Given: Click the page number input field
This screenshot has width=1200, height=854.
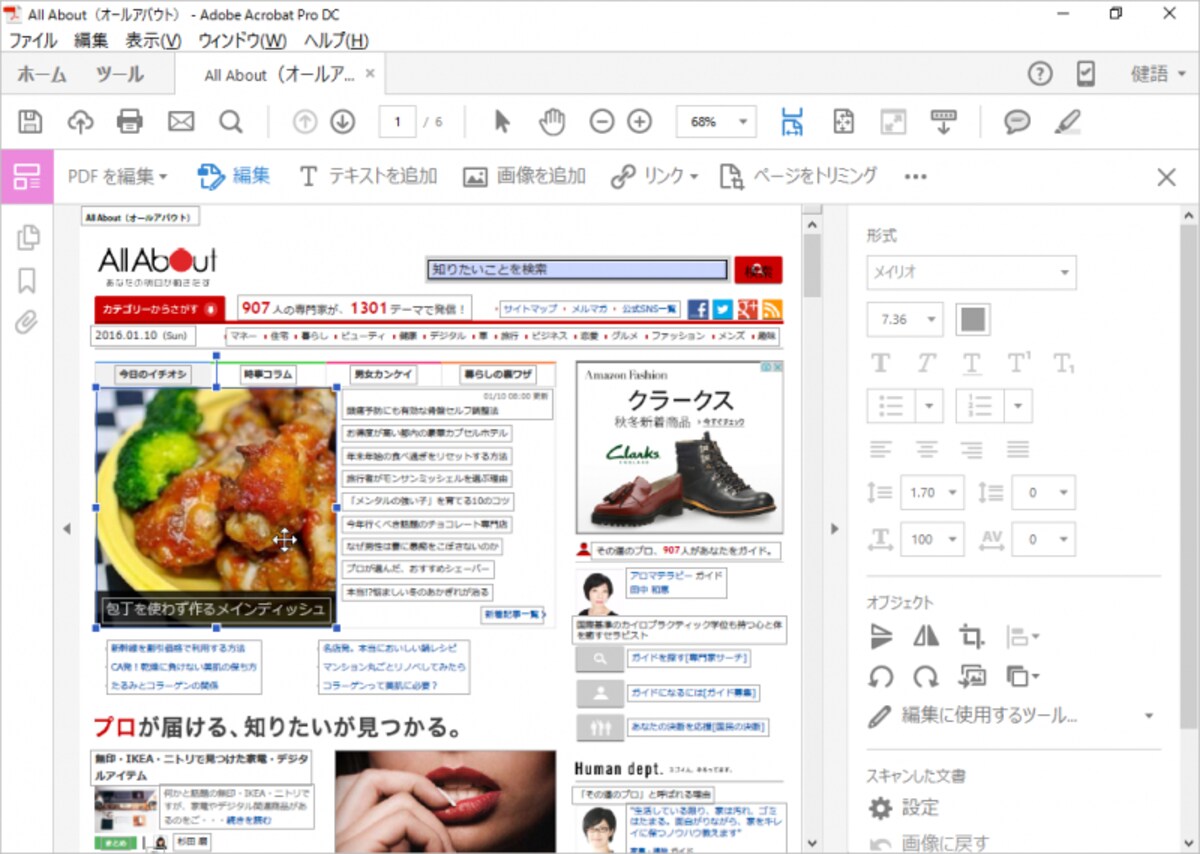Looking at the screenshot, I should 398,122.
